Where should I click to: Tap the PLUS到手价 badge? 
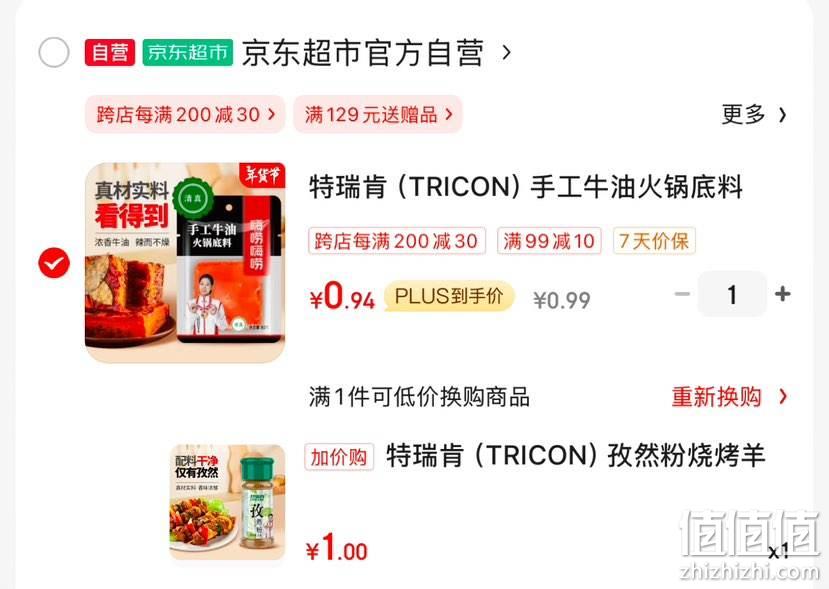pos(449,296)
